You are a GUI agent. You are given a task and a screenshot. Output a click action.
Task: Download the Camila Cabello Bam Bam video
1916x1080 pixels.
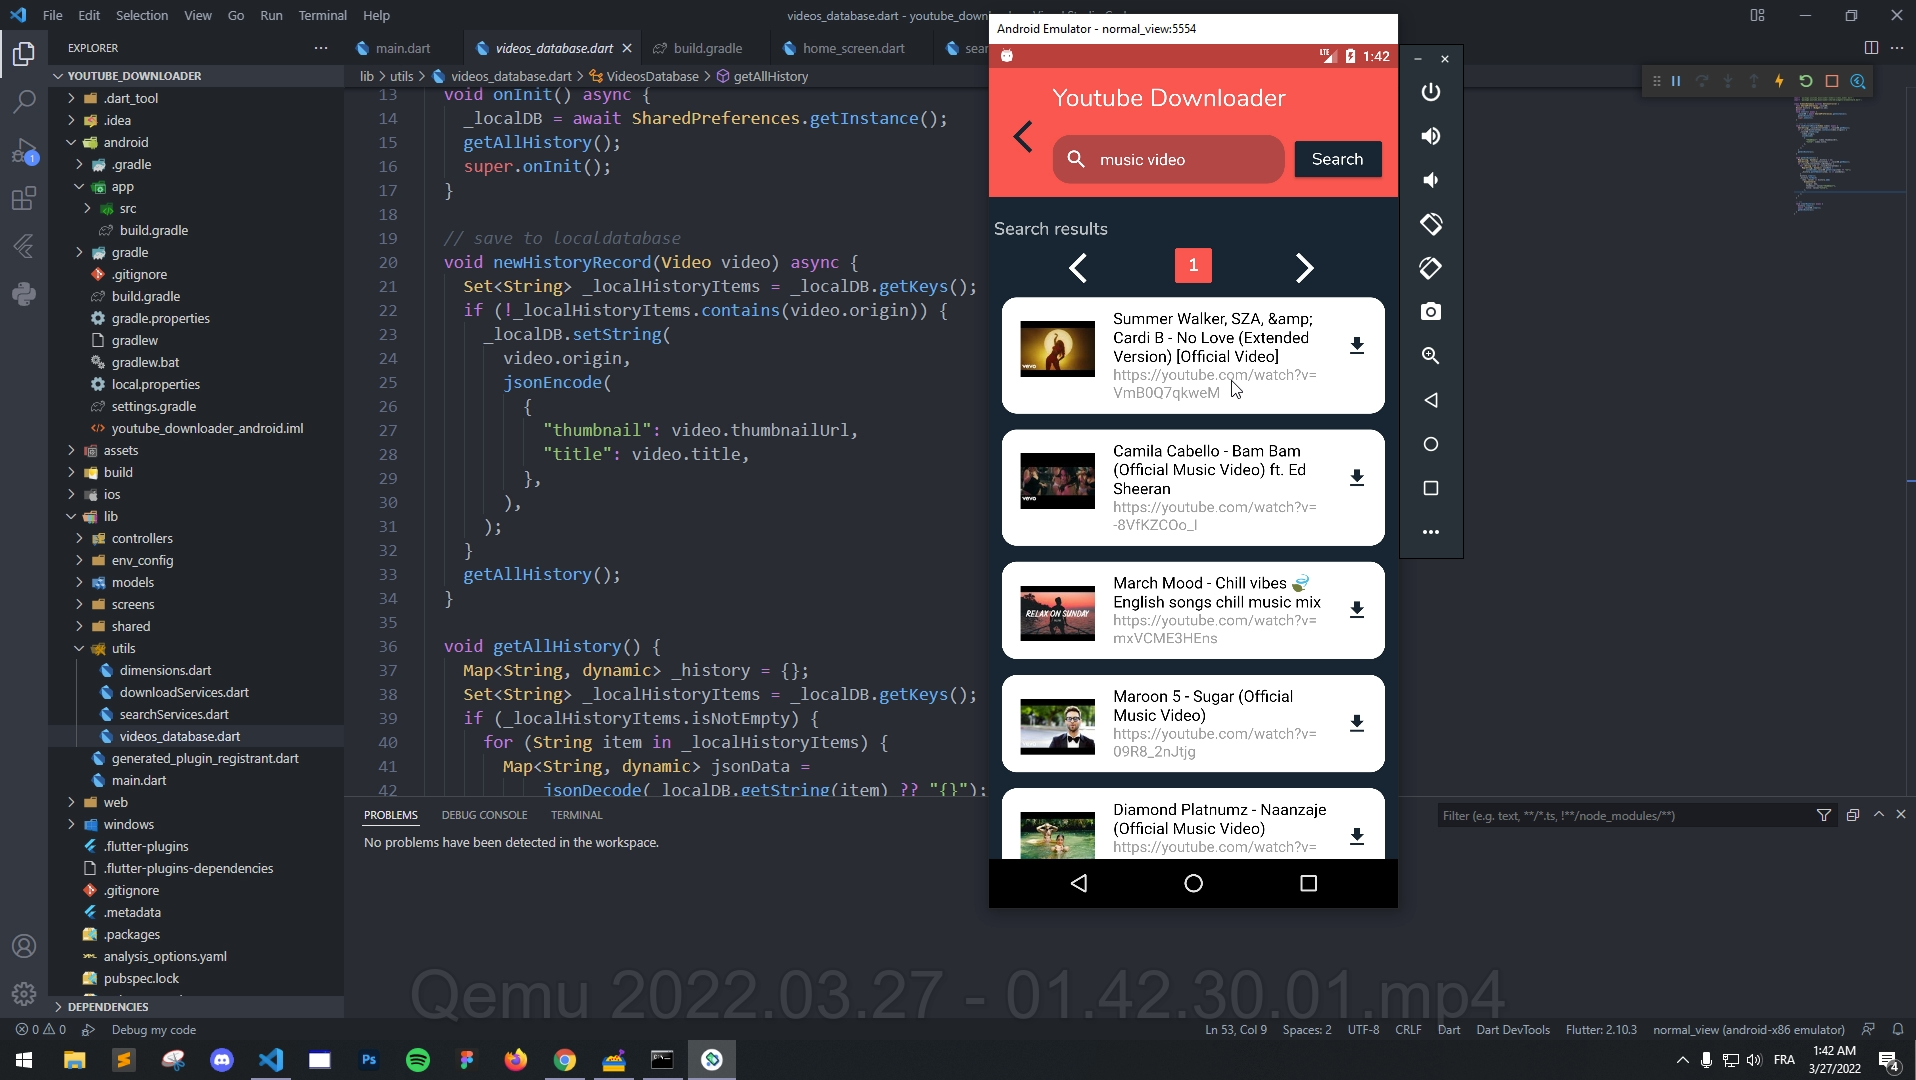1357,478
